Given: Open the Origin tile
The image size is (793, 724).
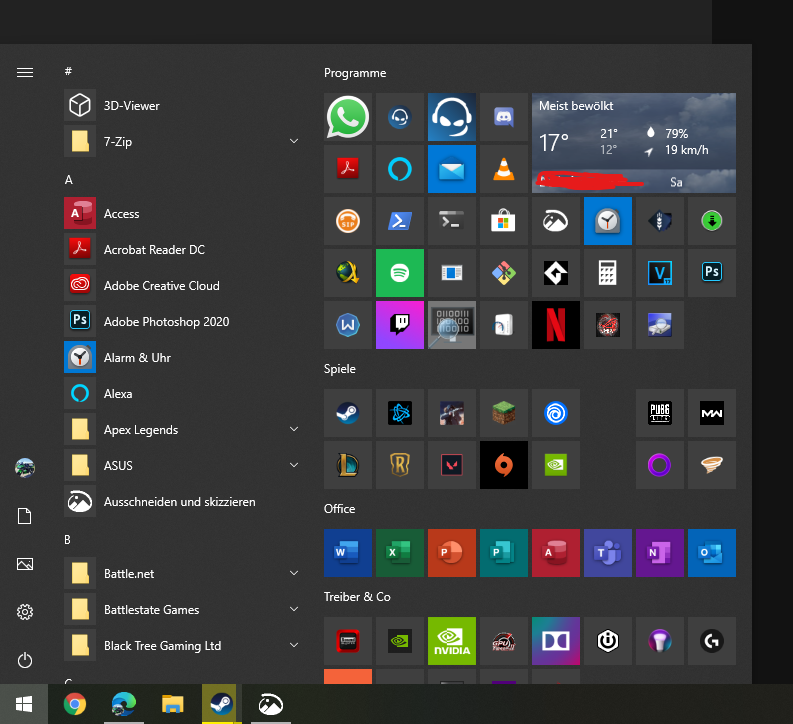Looking at the screenshot, I should (x=504, y=465).
